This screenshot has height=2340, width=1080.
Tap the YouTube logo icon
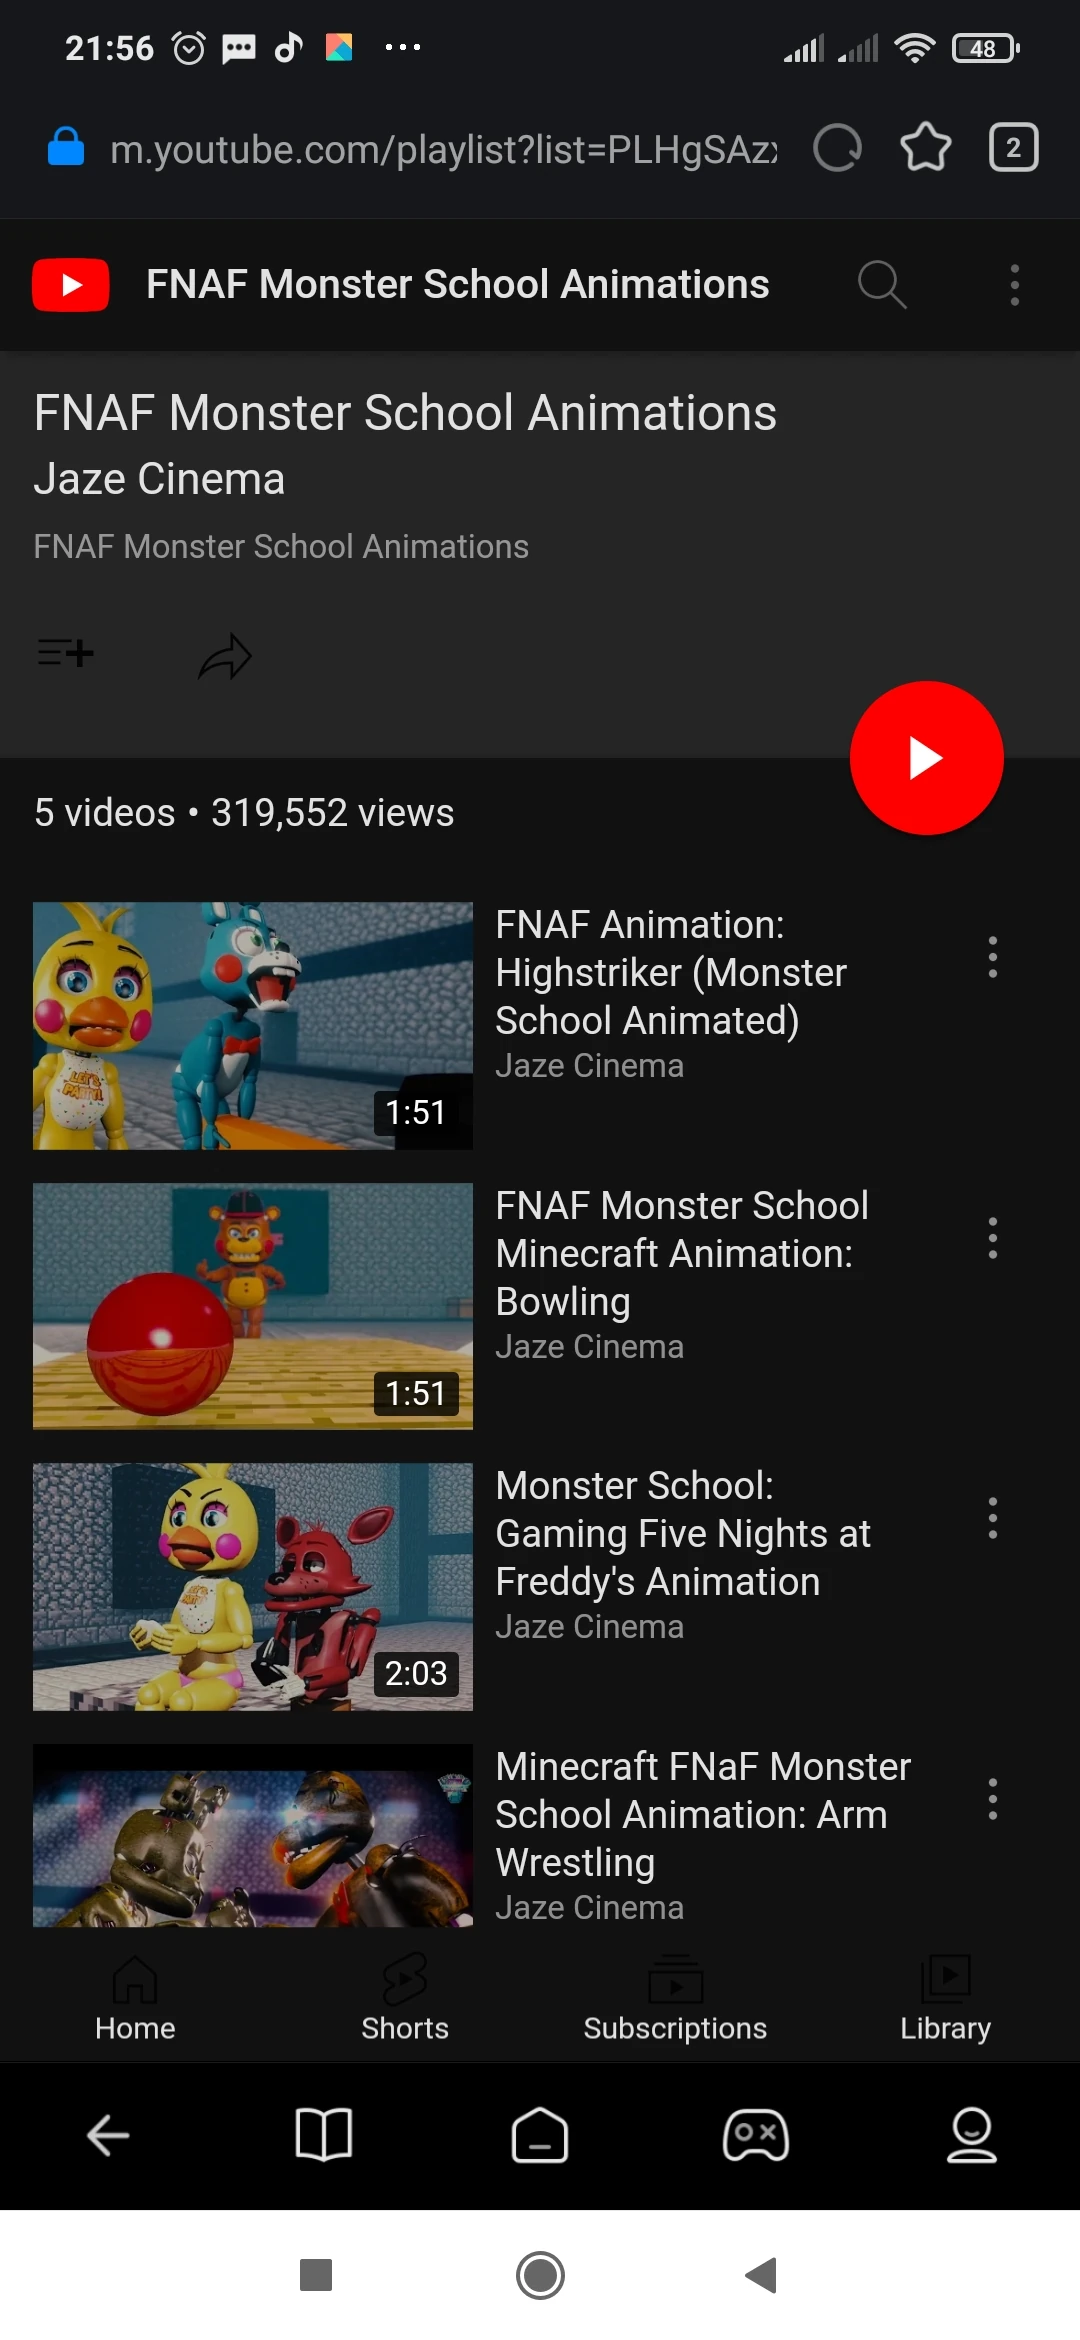[71, 285]
